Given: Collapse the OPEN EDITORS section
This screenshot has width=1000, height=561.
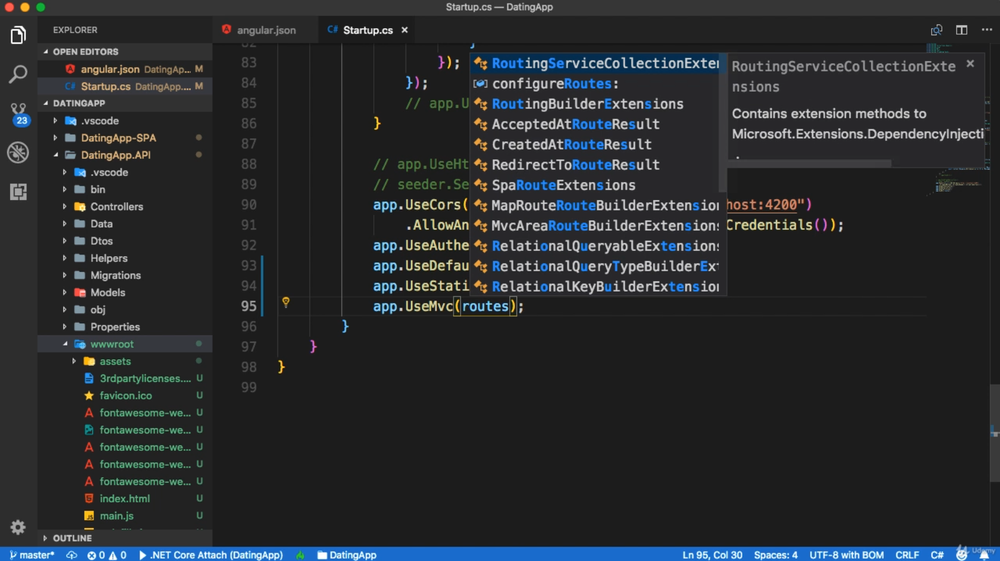Looking at the screenshot, I should click(125, 52).
